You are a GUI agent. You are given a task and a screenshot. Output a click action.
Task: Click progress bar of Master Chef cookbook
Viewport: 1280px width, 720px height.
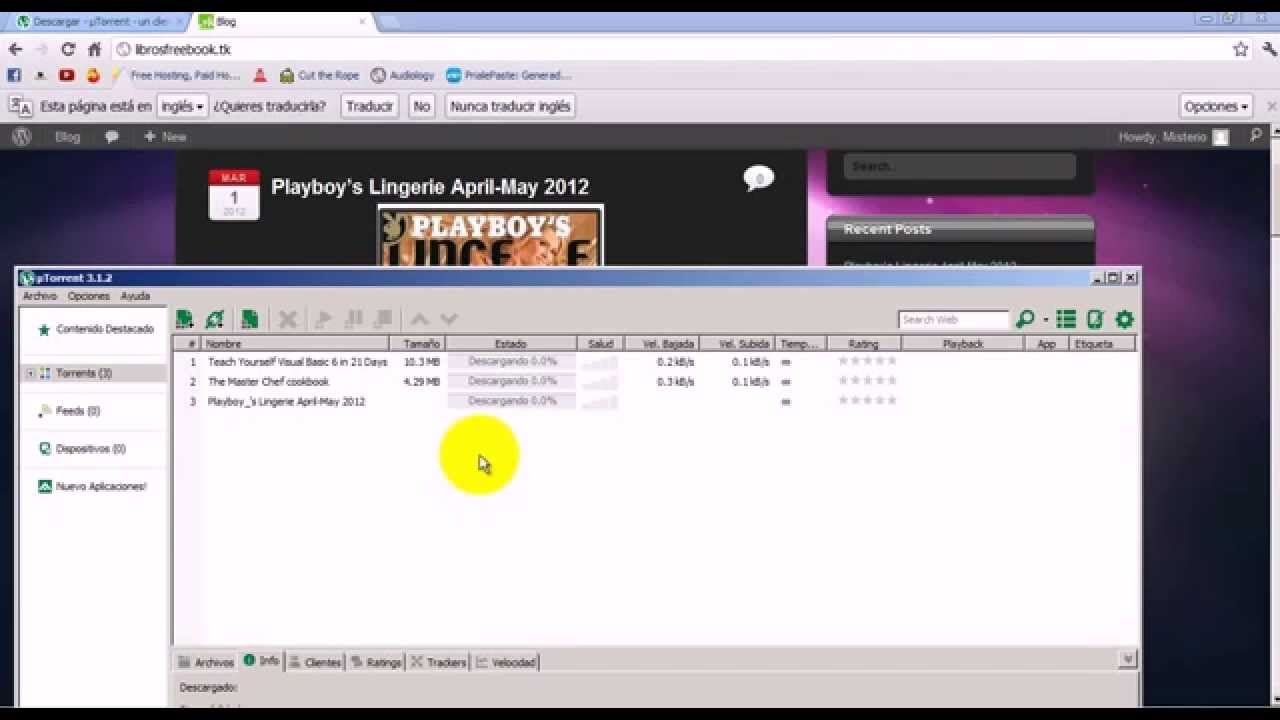[x=512, y=382]
